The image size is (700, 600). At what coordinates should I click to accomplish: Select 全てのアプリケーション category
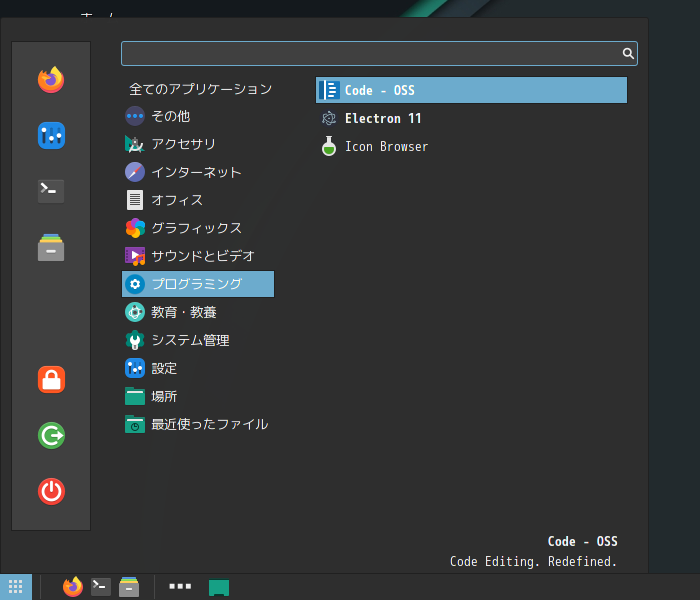[198, 89]
